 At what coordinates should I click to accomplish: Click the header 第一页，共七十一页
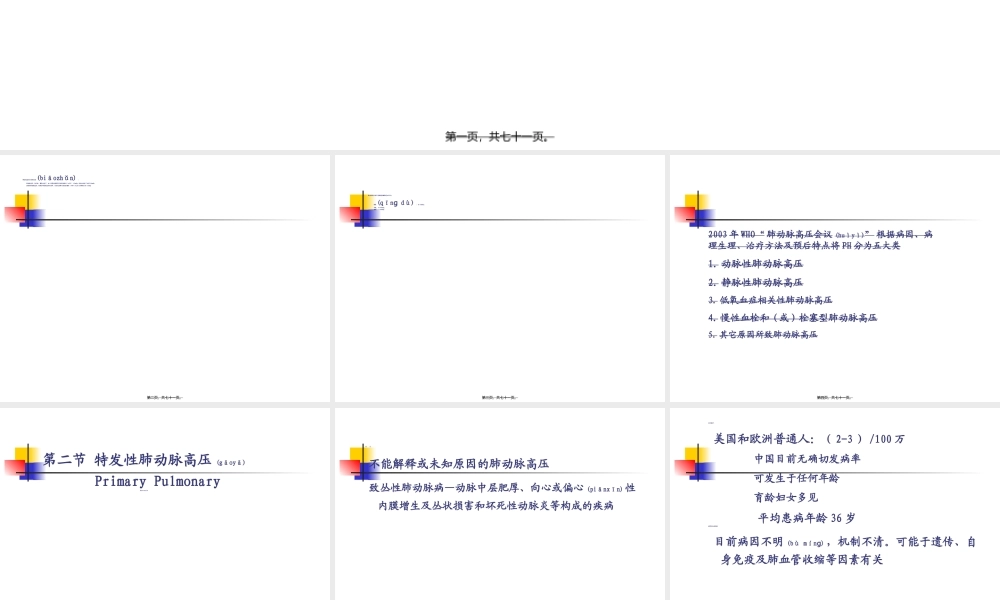500,136
